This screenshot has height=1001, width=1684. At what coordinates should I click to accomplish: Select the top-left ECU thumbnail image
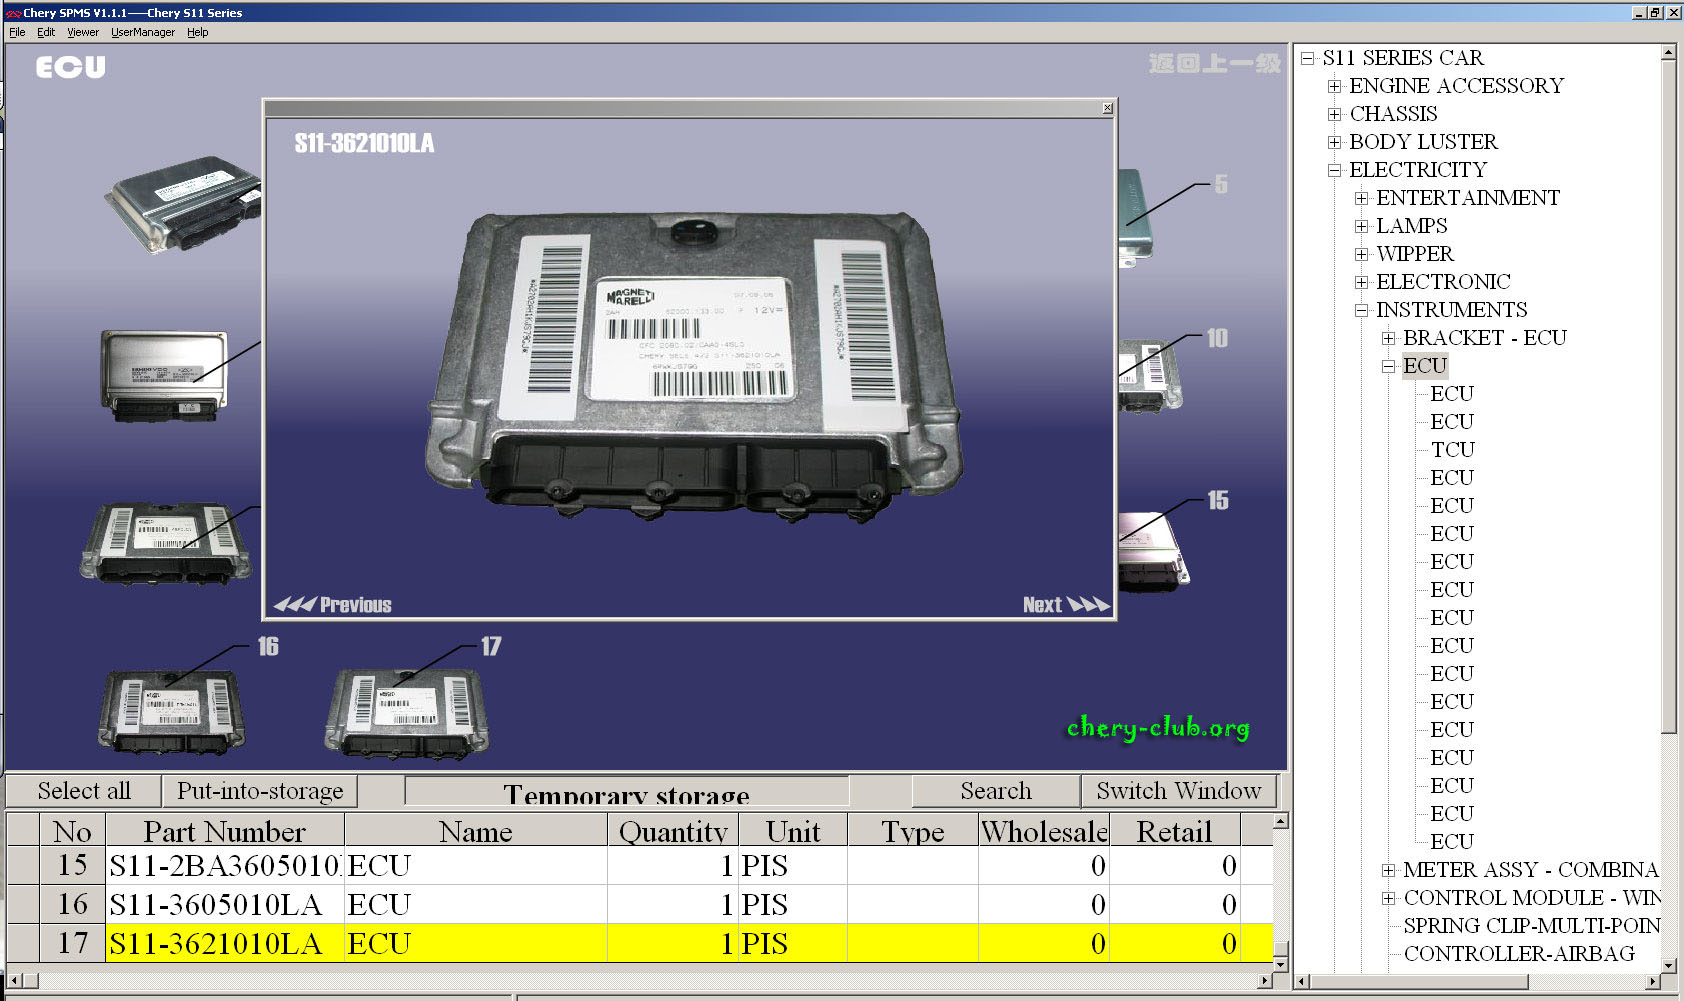coord(185,203)
